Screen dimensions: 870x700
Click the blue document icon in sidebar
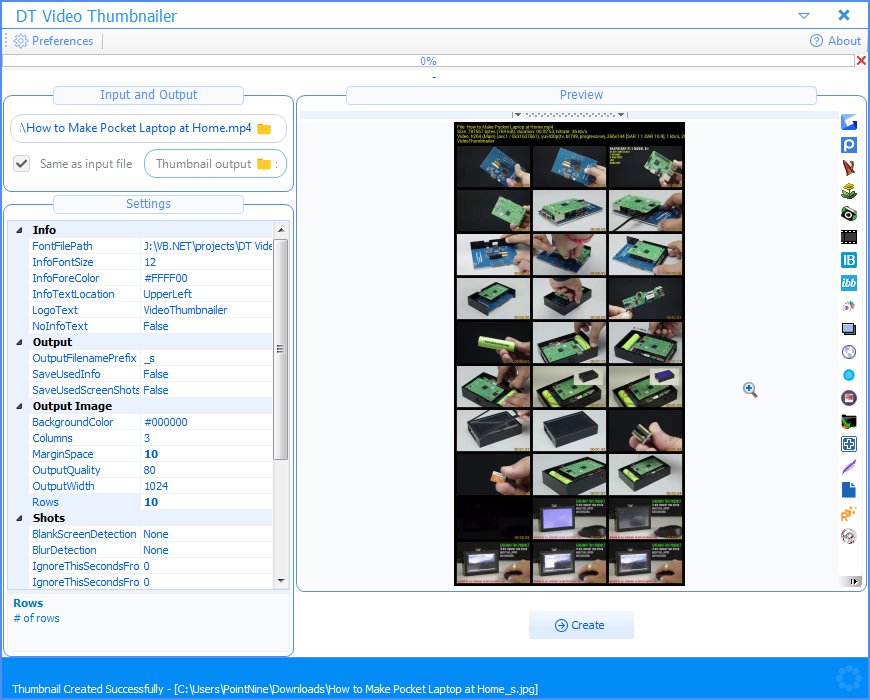point(849,490)
